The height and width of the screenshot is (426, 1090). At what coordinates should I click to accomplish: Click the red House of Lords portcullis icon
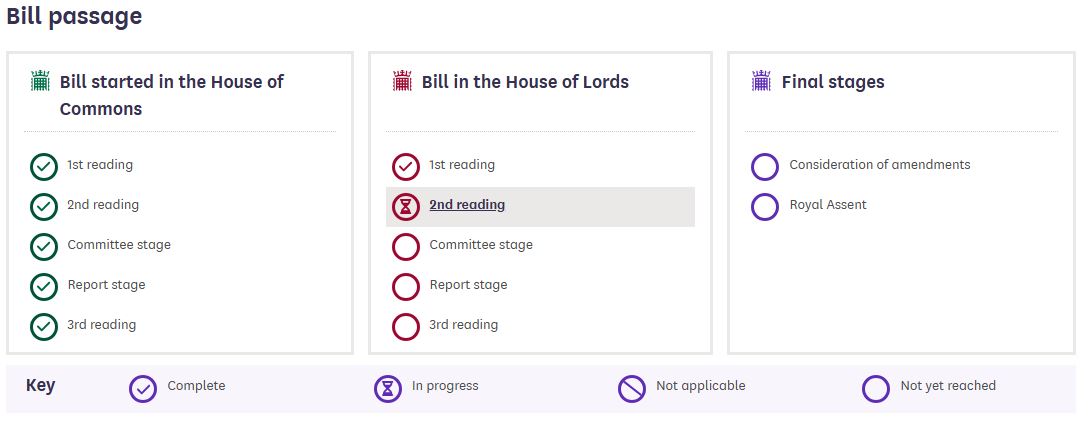pos(402,81)
